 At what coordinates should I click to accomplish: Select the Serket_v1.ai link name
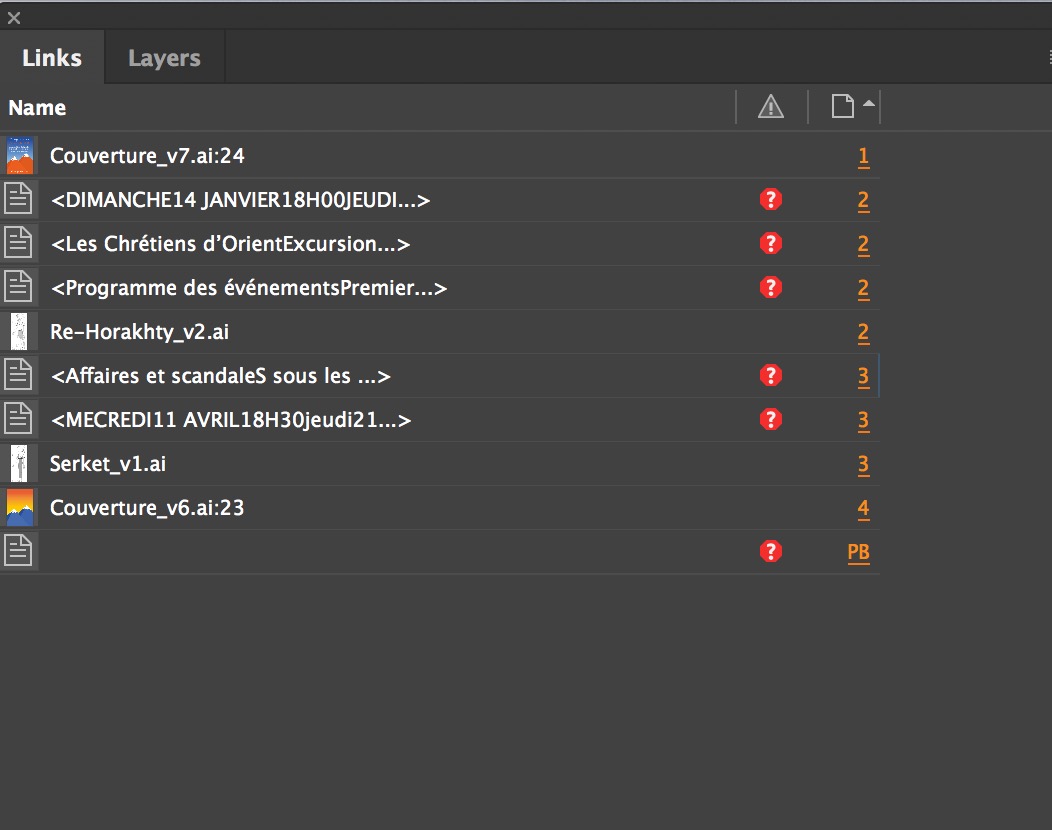pyautogui.click(x=108, y=464)
